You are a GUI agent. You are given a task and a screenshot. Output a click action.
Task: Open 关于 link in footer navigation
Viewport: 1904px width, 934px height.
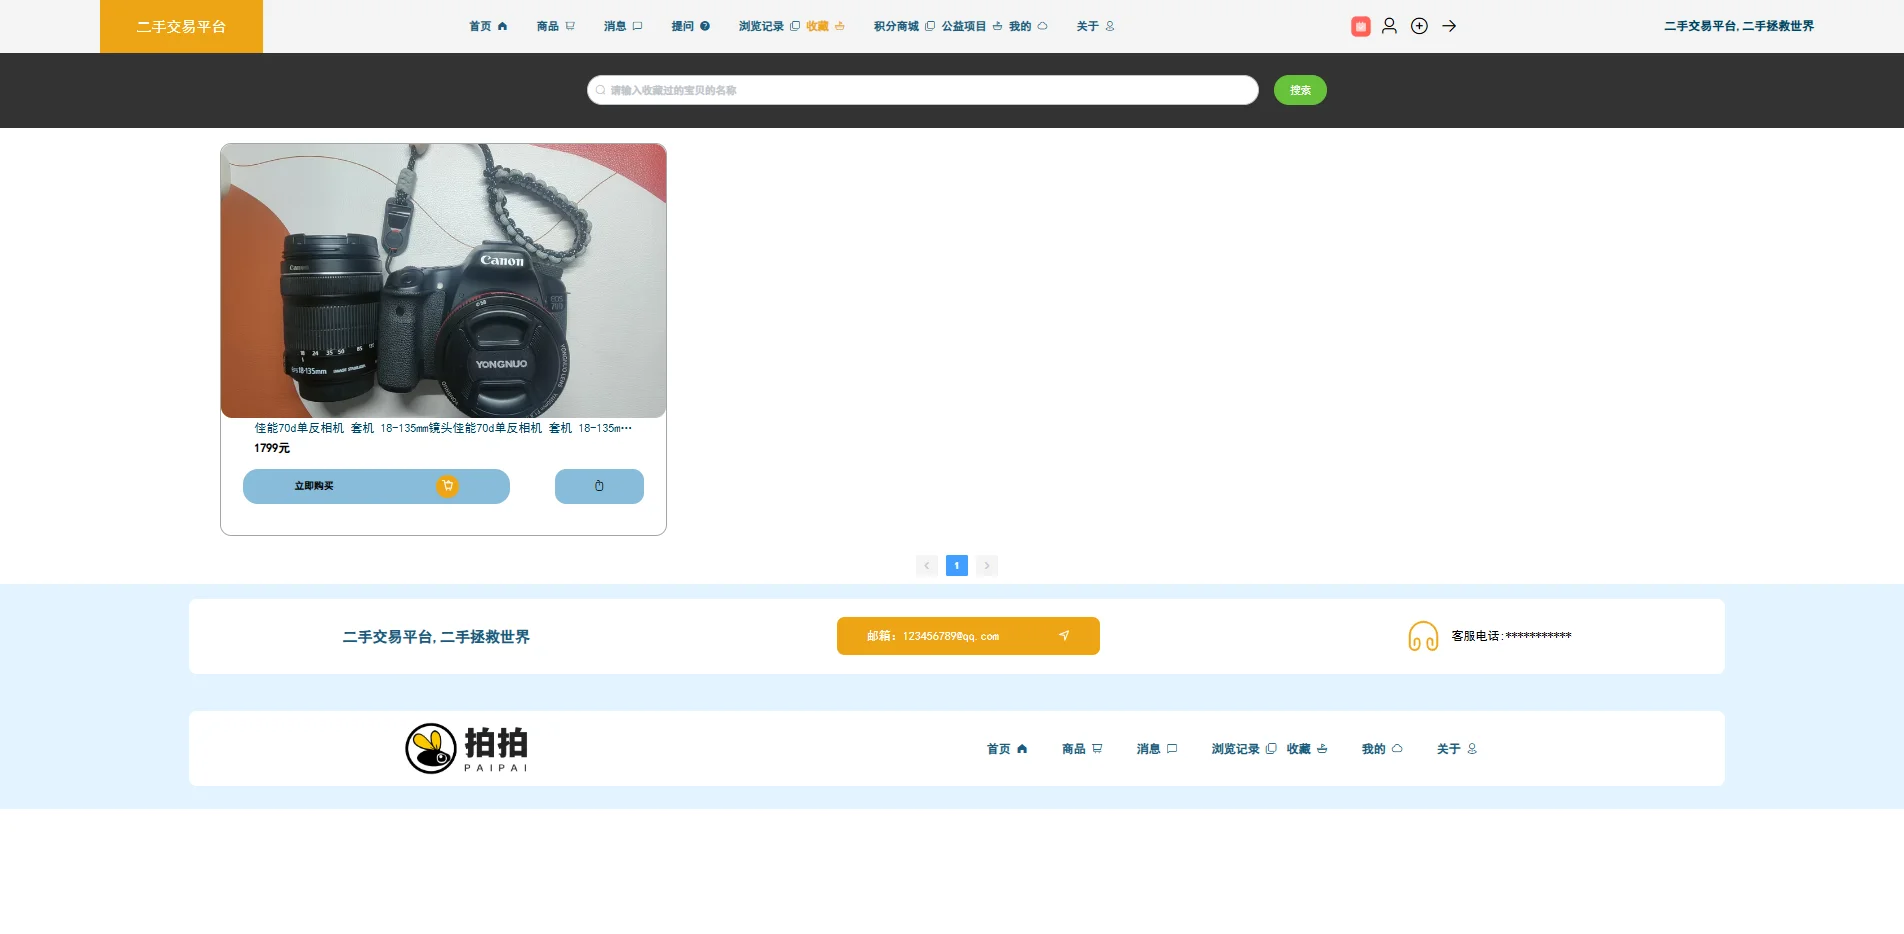[x=1448, y=748]
